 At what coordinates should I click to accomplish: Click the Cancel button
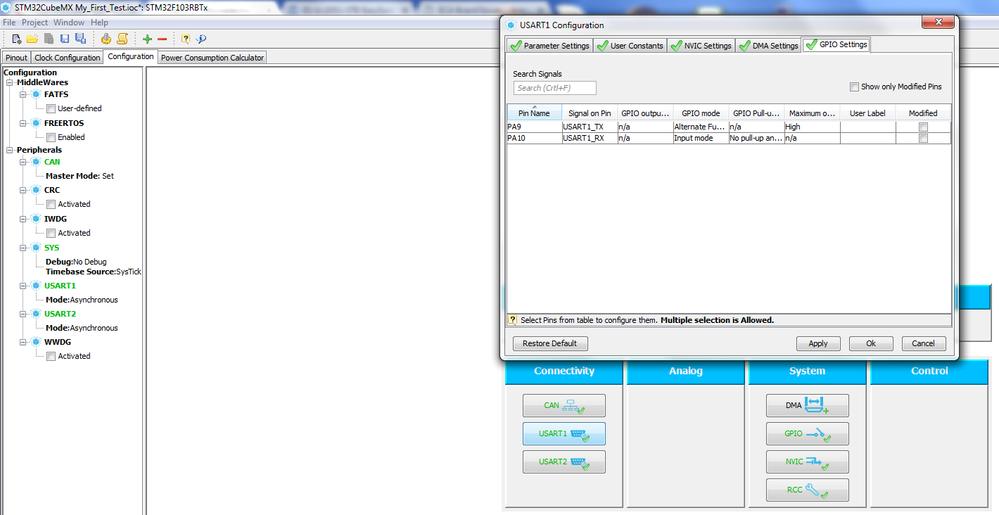click(x=923, y=344)
